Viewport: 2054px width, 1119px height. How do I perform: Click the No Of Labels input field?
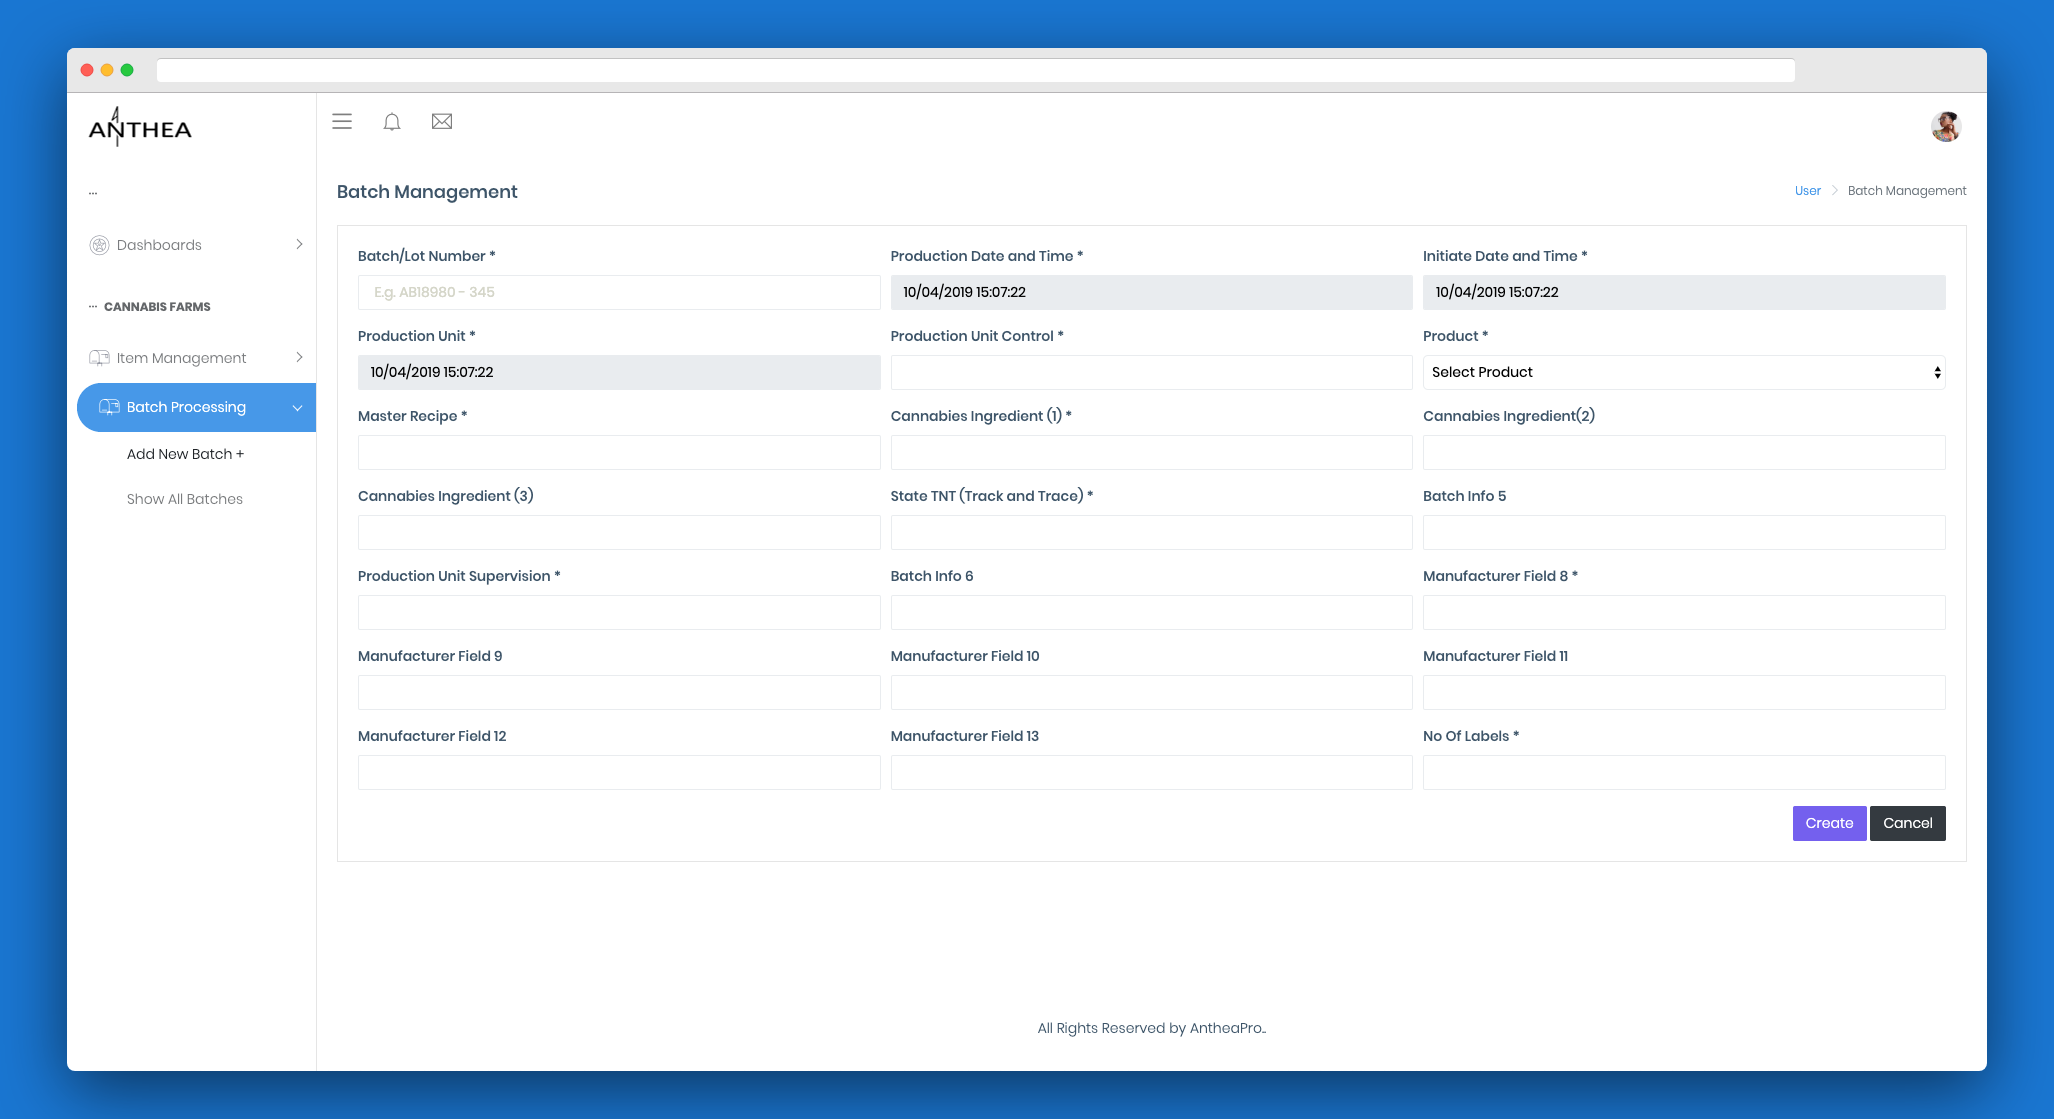pos(1683,772)
